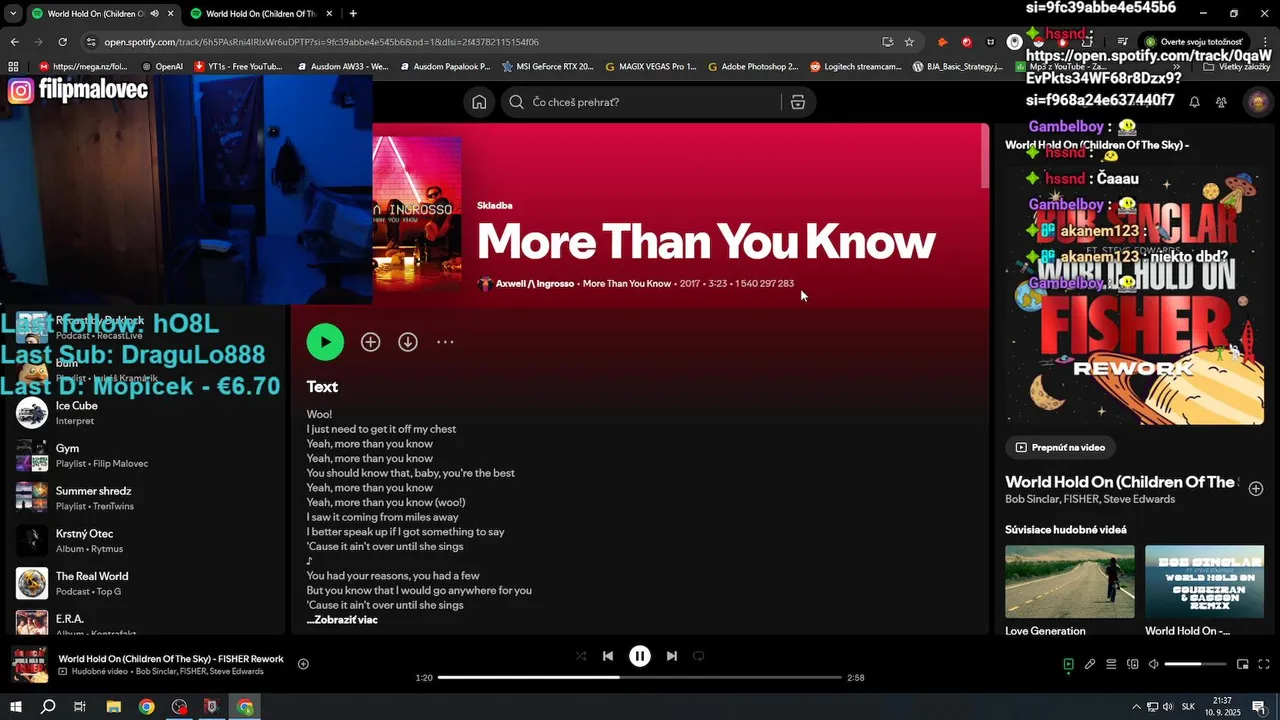Image resolution: width=1280 pixels, height=720 pixels.
Task: Click the now-playing album cover thumbnail
Action: pyautogui.click(x=29, y=664)
